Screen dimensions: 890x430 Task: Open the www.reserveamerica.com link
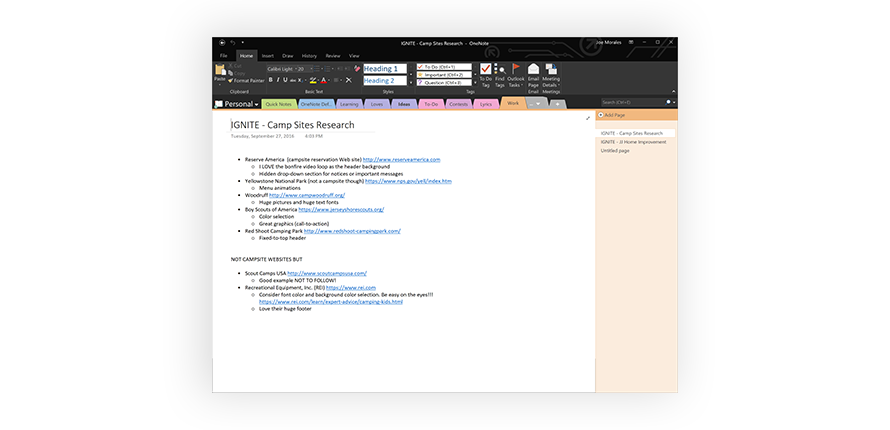[401, 159]
